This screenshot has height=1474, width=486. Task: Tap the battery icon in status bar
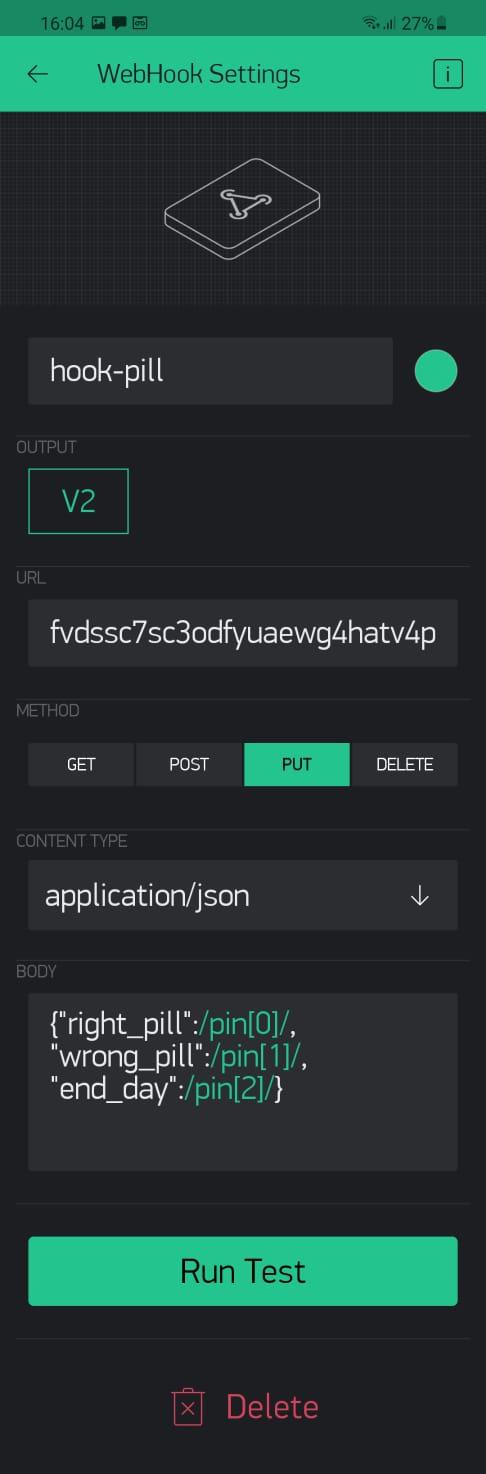click(443, 22)
